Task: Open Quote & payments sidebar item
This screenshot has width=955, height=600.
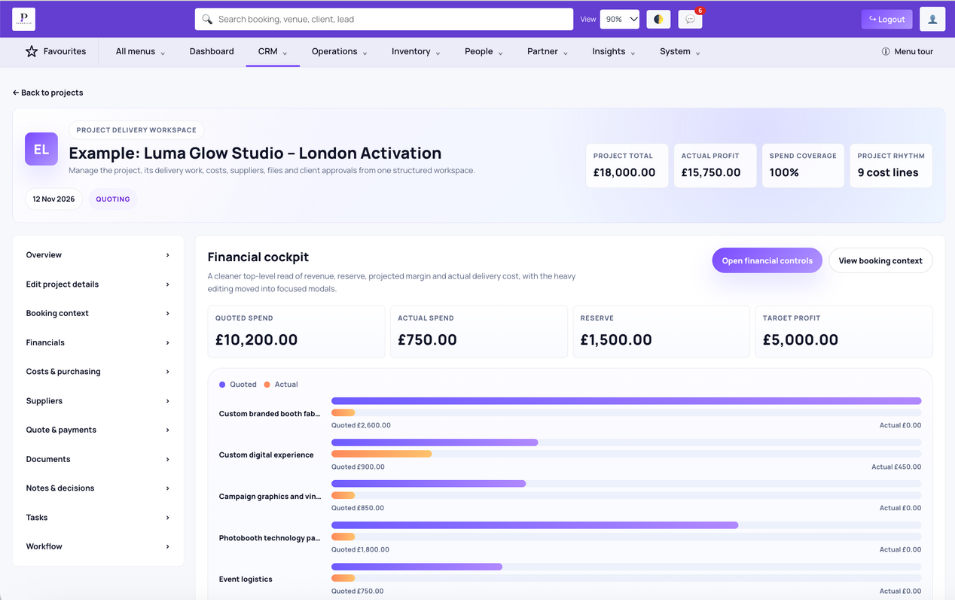Action: click(x=97, y=430)
